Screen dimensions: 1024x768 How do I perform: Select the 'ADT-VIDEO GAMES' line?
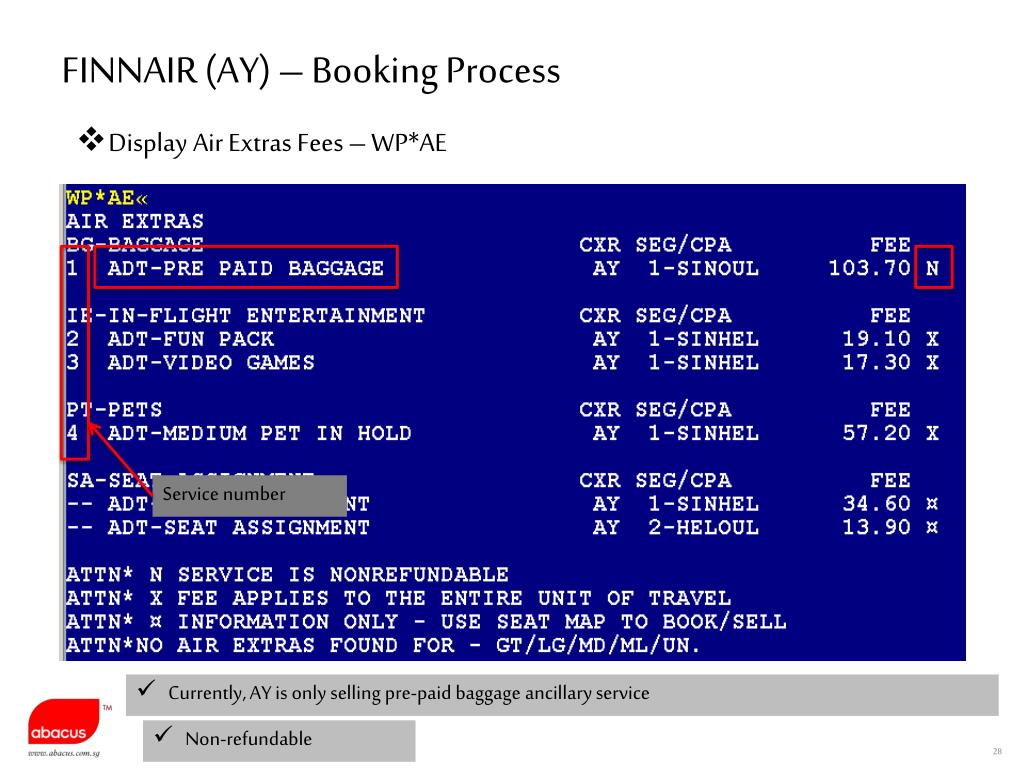pyautogui.click(x=211, y=362)
